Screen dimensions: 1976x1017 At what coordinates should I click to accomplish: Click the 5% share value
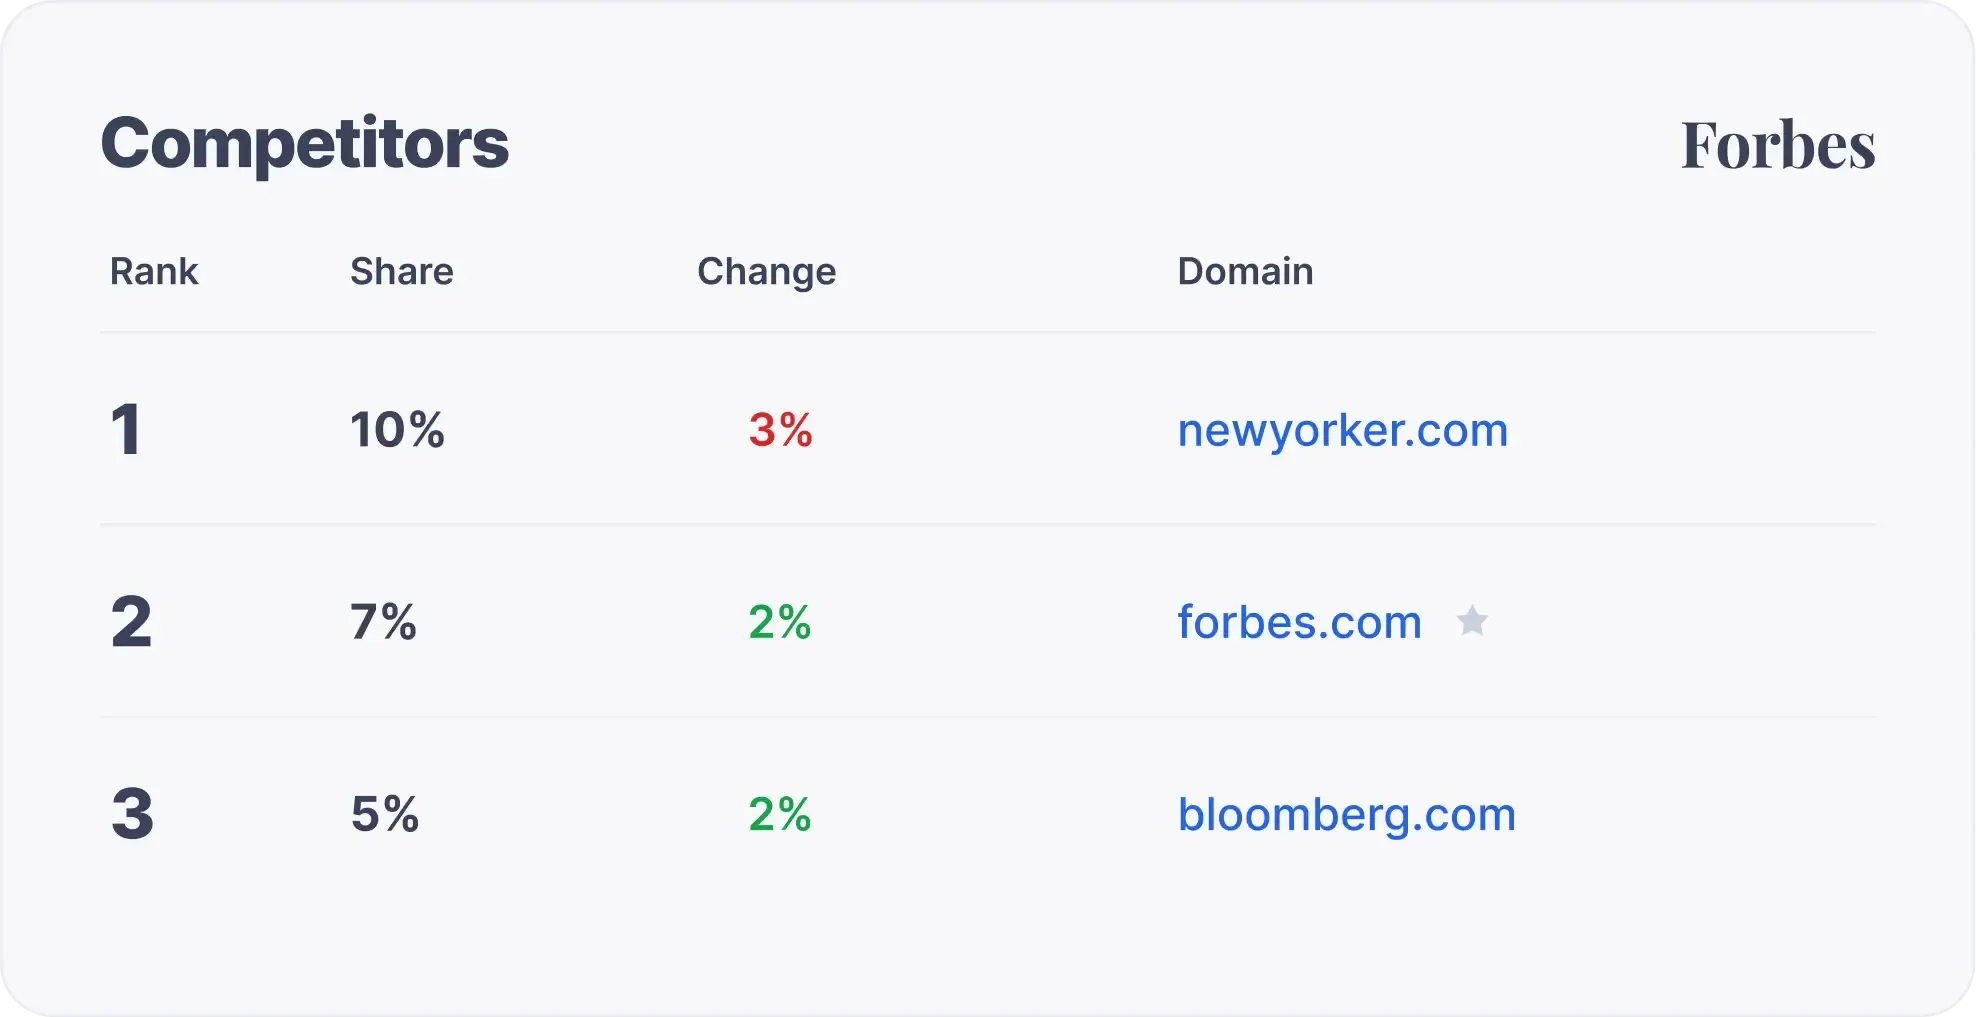(384, 814)
